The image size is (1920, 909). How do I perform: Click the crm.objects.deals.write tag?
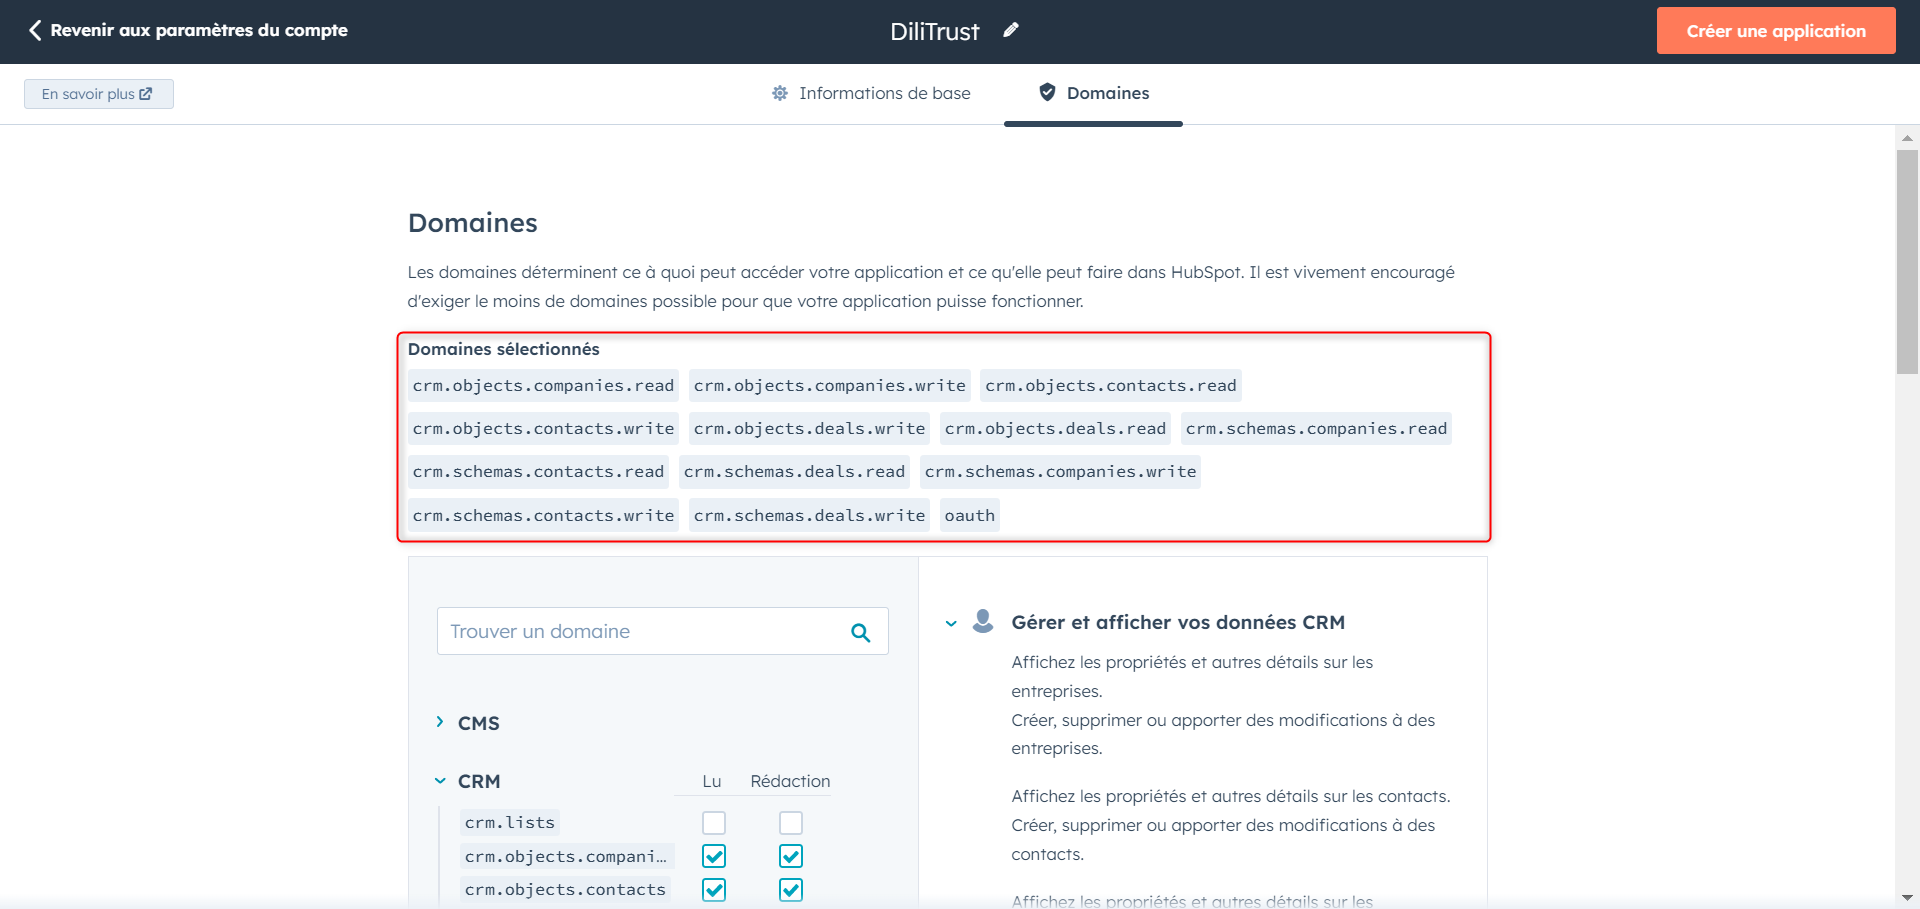810,429
